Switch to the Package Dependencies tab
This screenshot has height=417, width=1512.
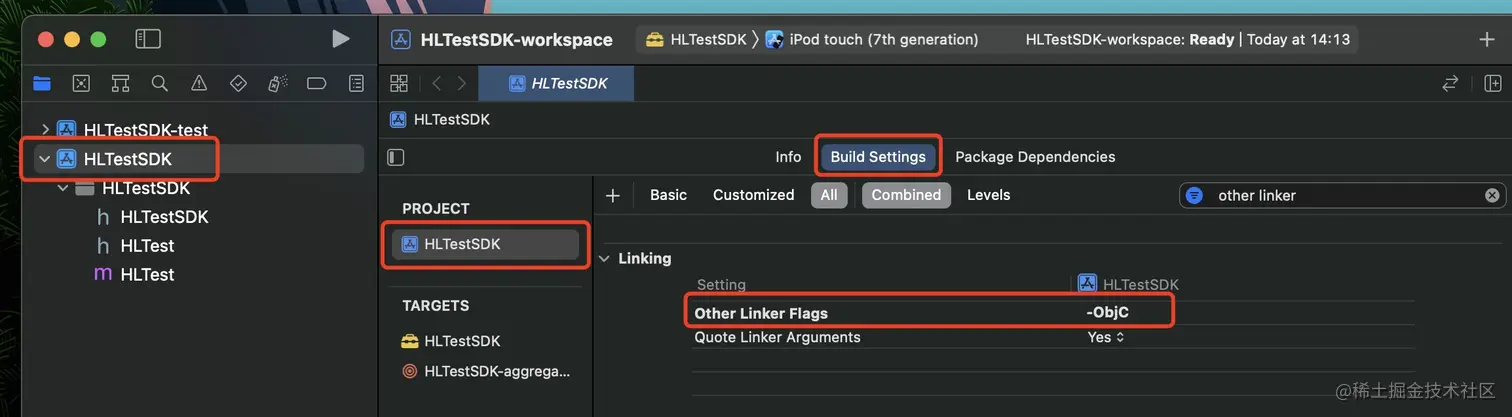point(1035,157)
